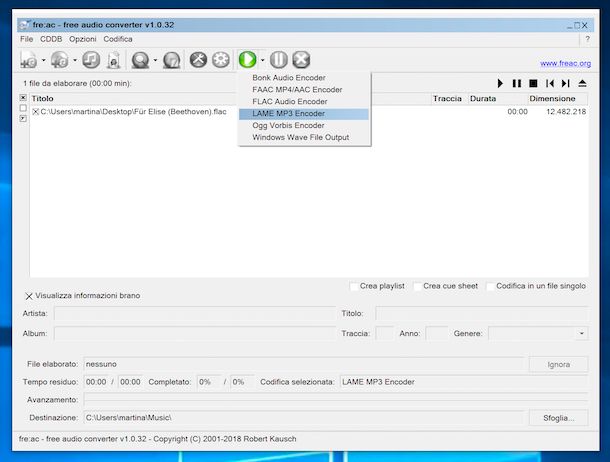Click the clear joblist document icon

tap(114, 60)
